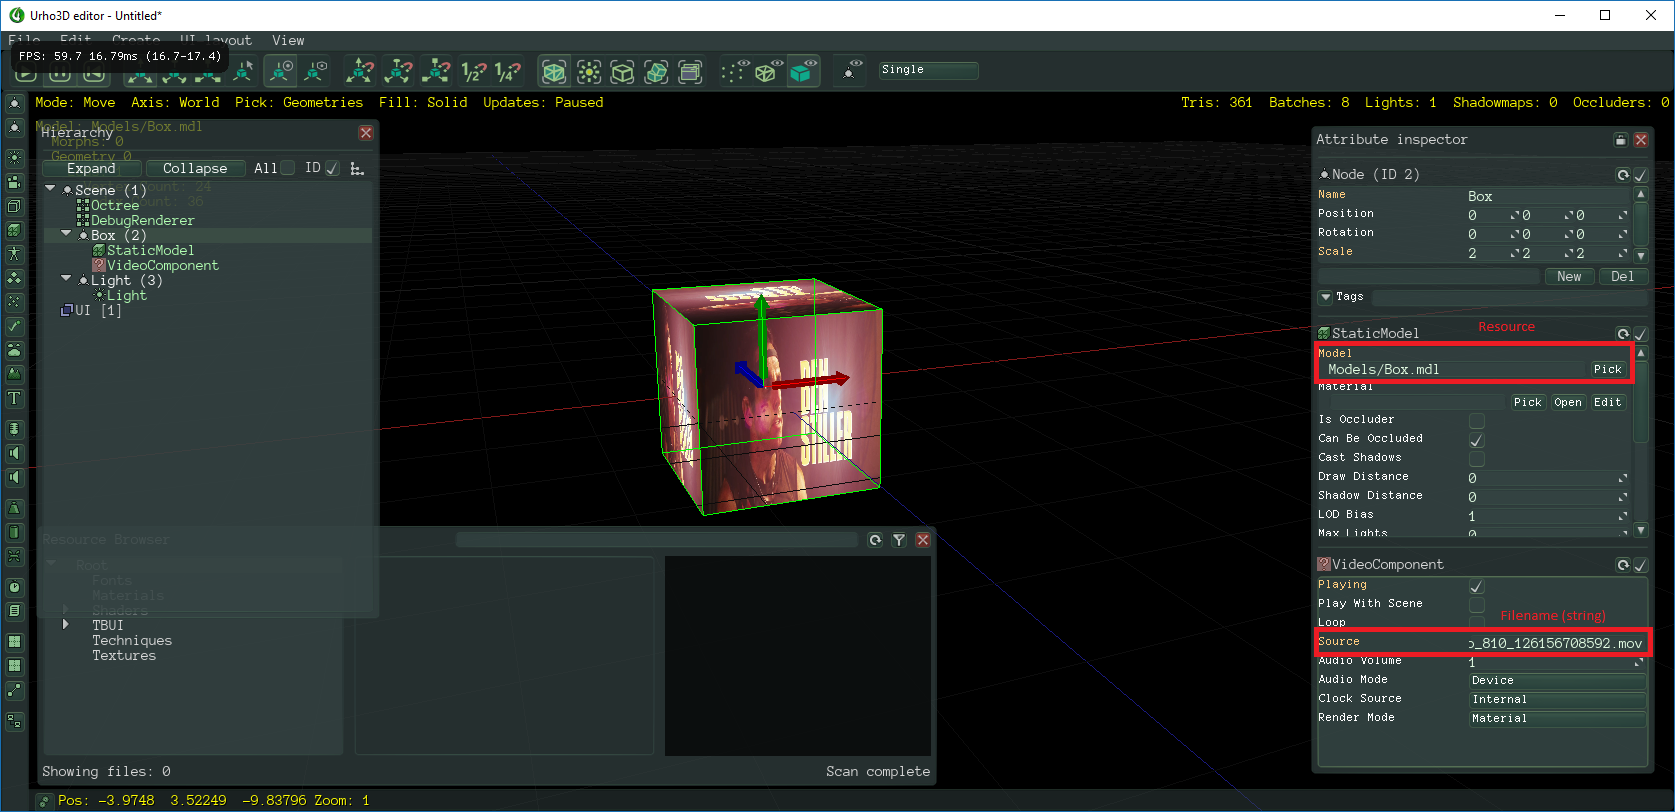Reset Node attributes to default icon

(1623, 175)
